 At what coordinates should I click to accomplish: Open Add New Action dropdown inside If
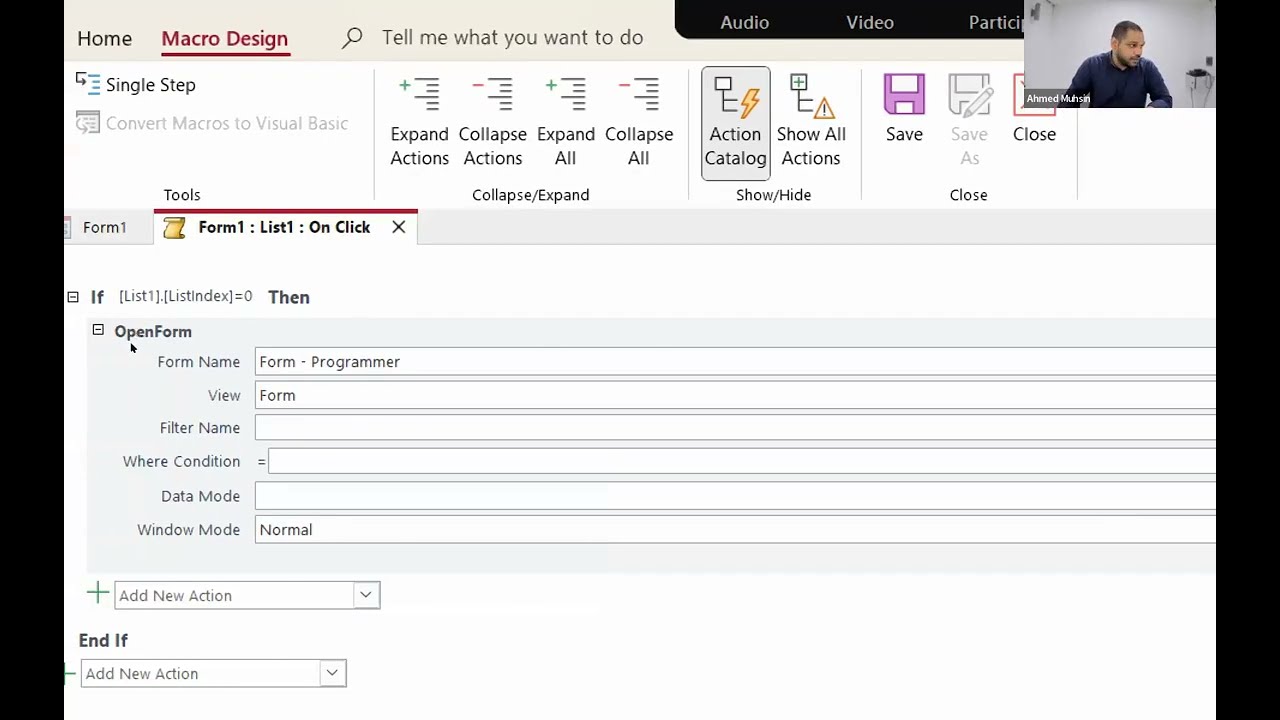pyautogui.click(x=366, y=595)
